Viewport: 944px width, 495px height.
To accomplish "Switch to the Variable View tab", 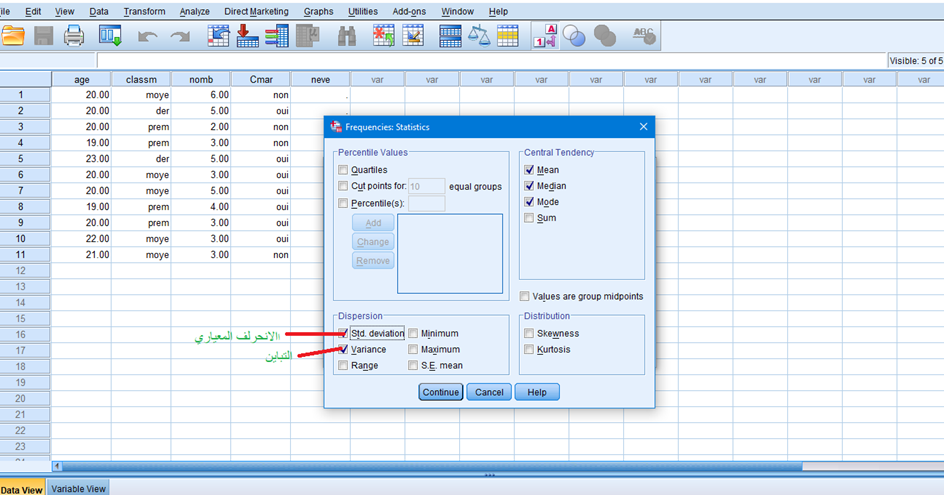I will [x=79, y=489].
